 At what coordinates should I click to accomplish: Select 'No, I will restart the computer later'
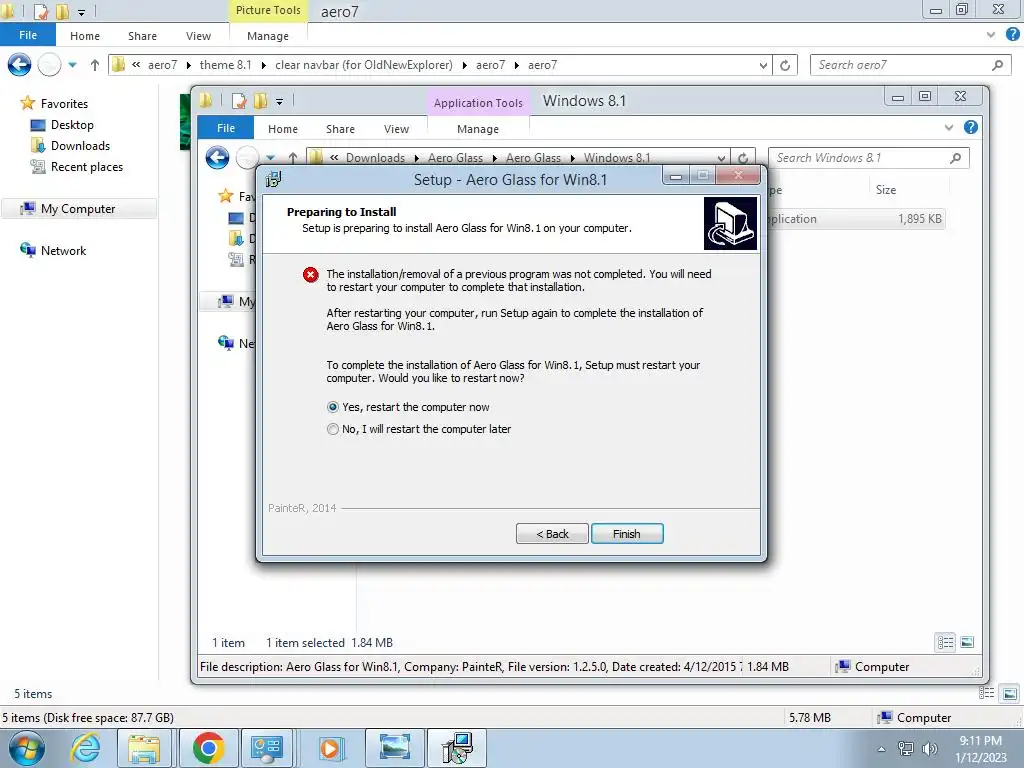click(x=419, y=429)
